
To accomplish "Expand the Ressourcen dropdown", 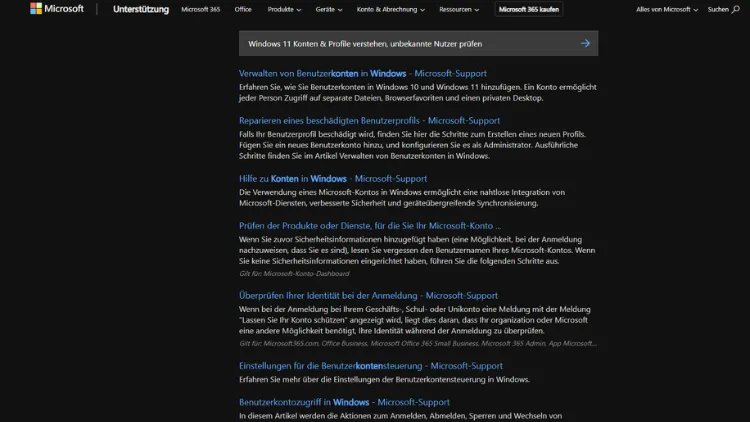I will [459, 9].
